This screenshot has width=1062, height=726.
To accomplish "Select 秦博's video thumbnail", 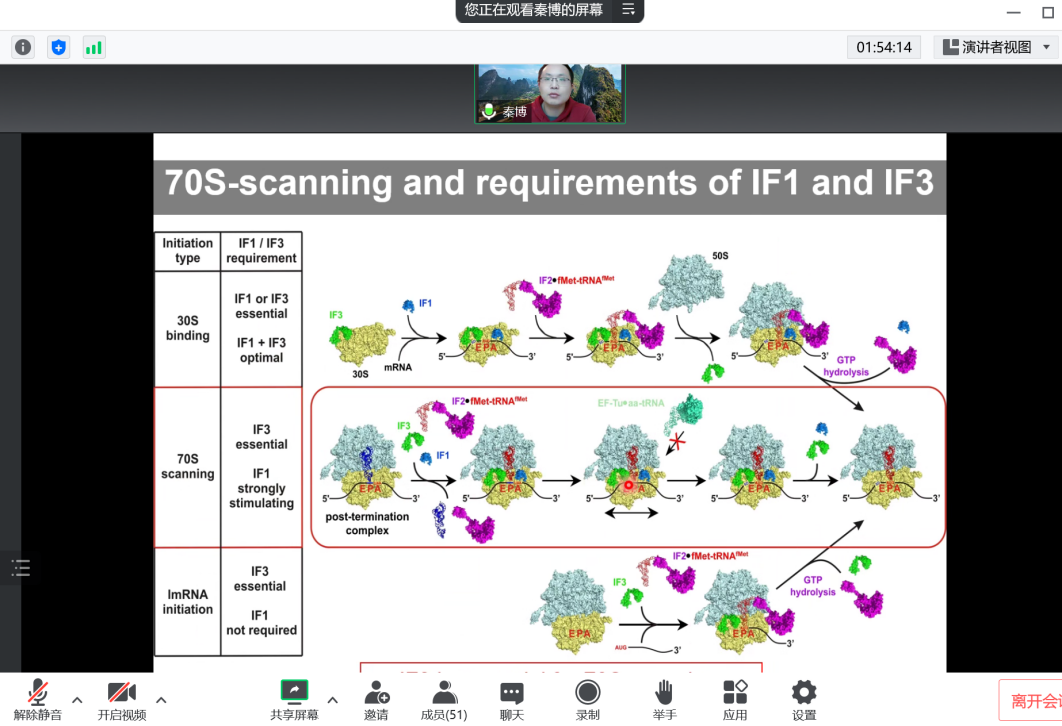I will click(549, 93).
